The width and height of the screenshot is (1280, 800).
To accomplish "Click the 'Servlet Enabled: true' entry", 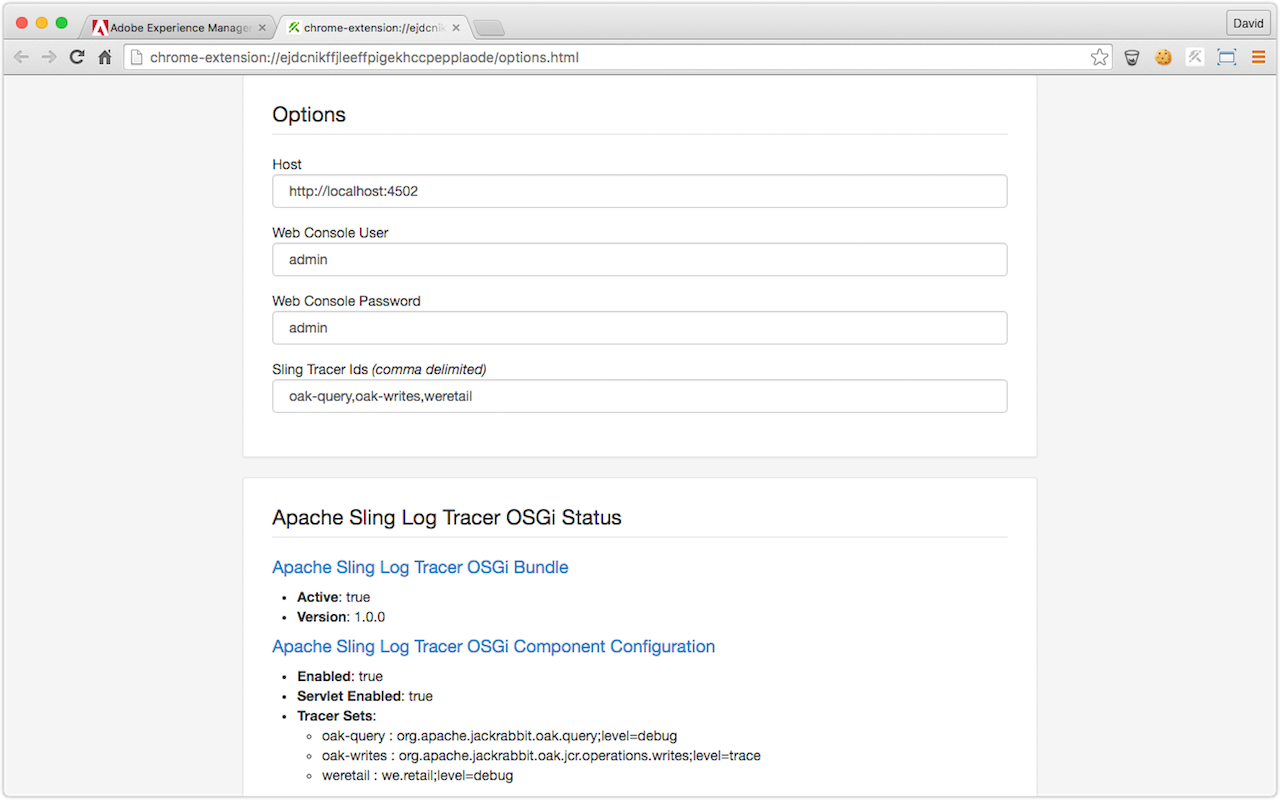I will tap(365, 696).
